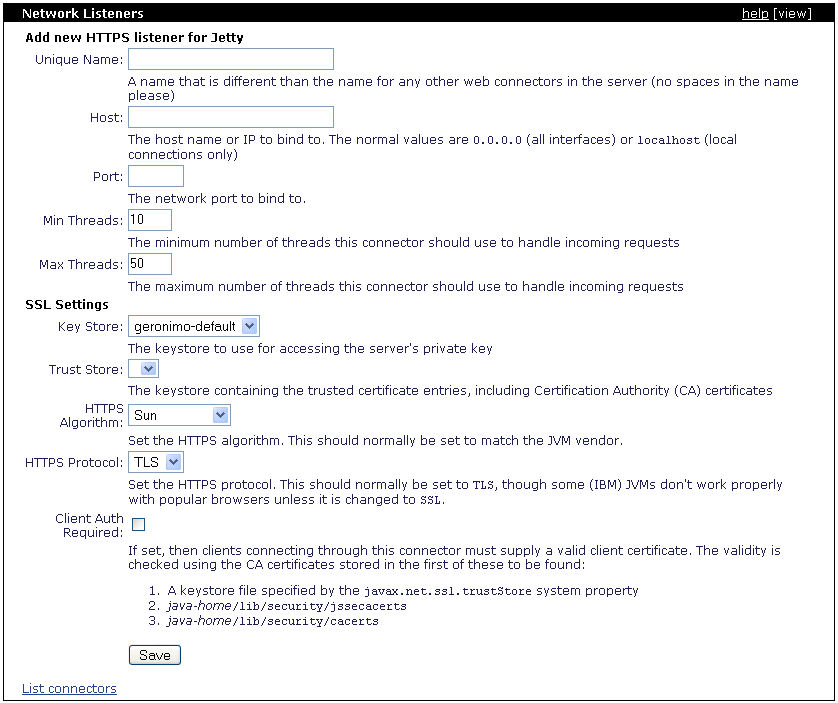Click the JVM vendor description text
The image size is (838, 703).
tap(375, 441)
